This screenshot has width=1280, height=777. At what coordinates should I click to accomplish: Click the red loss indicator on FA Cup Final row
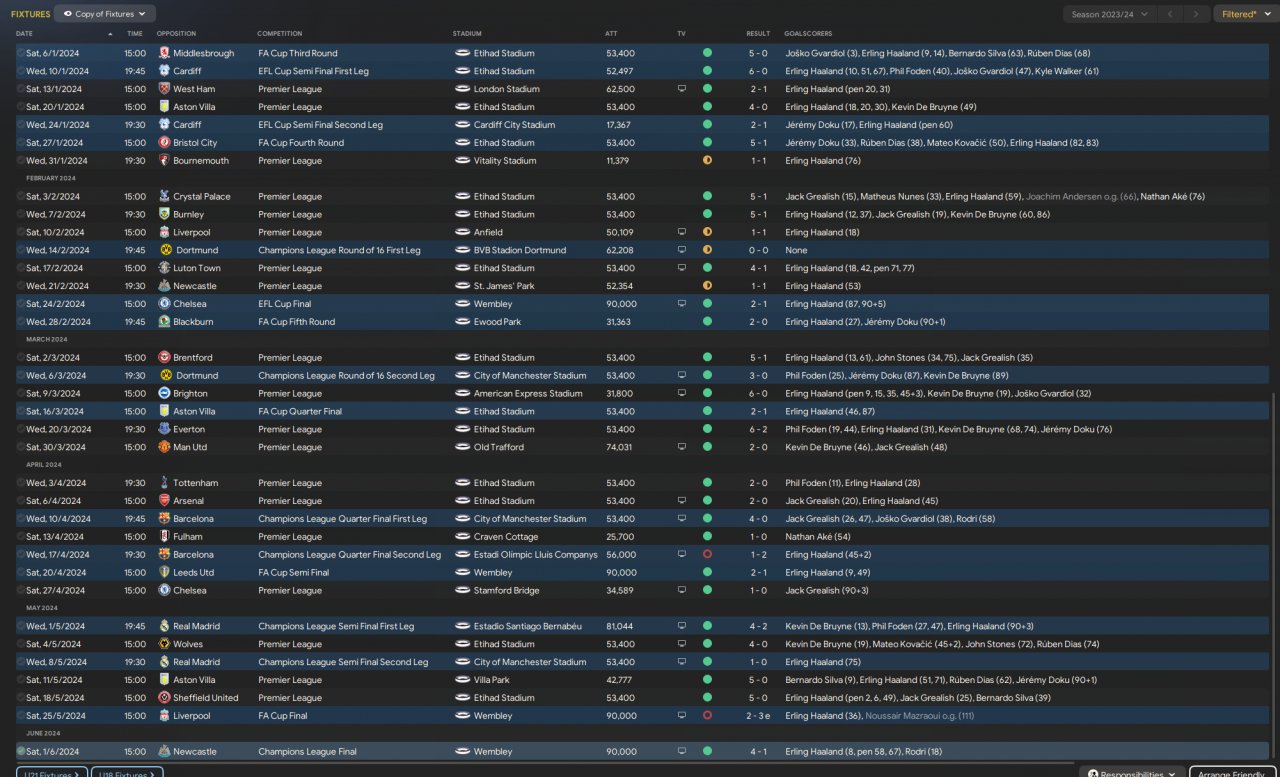(x=707, y=716)
